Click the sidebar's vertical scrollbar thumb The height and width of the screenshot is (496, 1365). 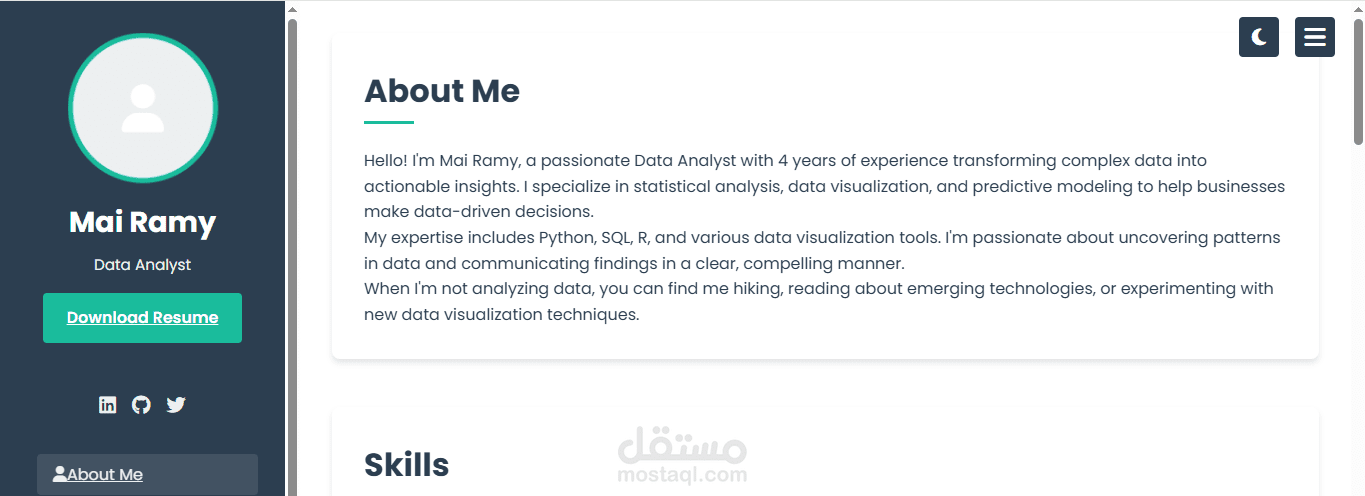click(292, 250)
